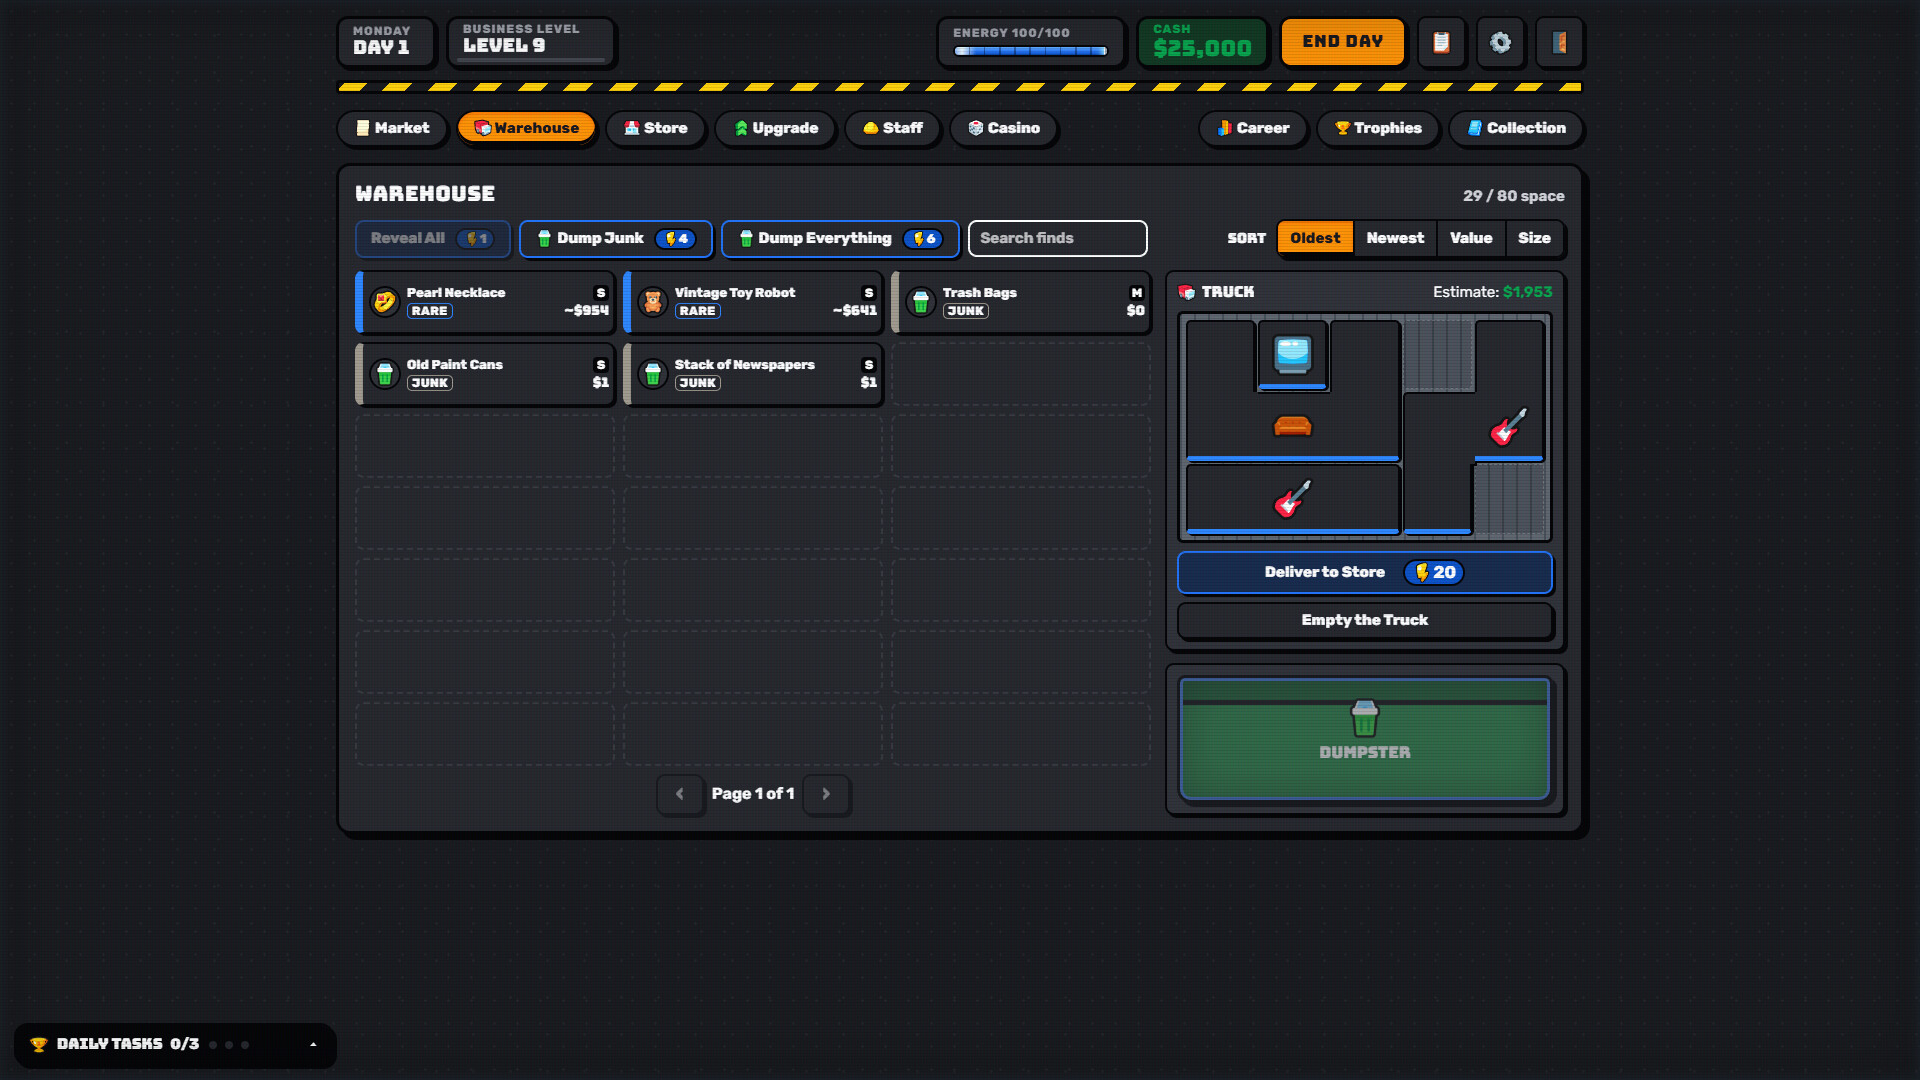This screenshot has height=1080, width=1920.
Task: Click JUNK tag on Trash Bags
Action: coord(966,311)
